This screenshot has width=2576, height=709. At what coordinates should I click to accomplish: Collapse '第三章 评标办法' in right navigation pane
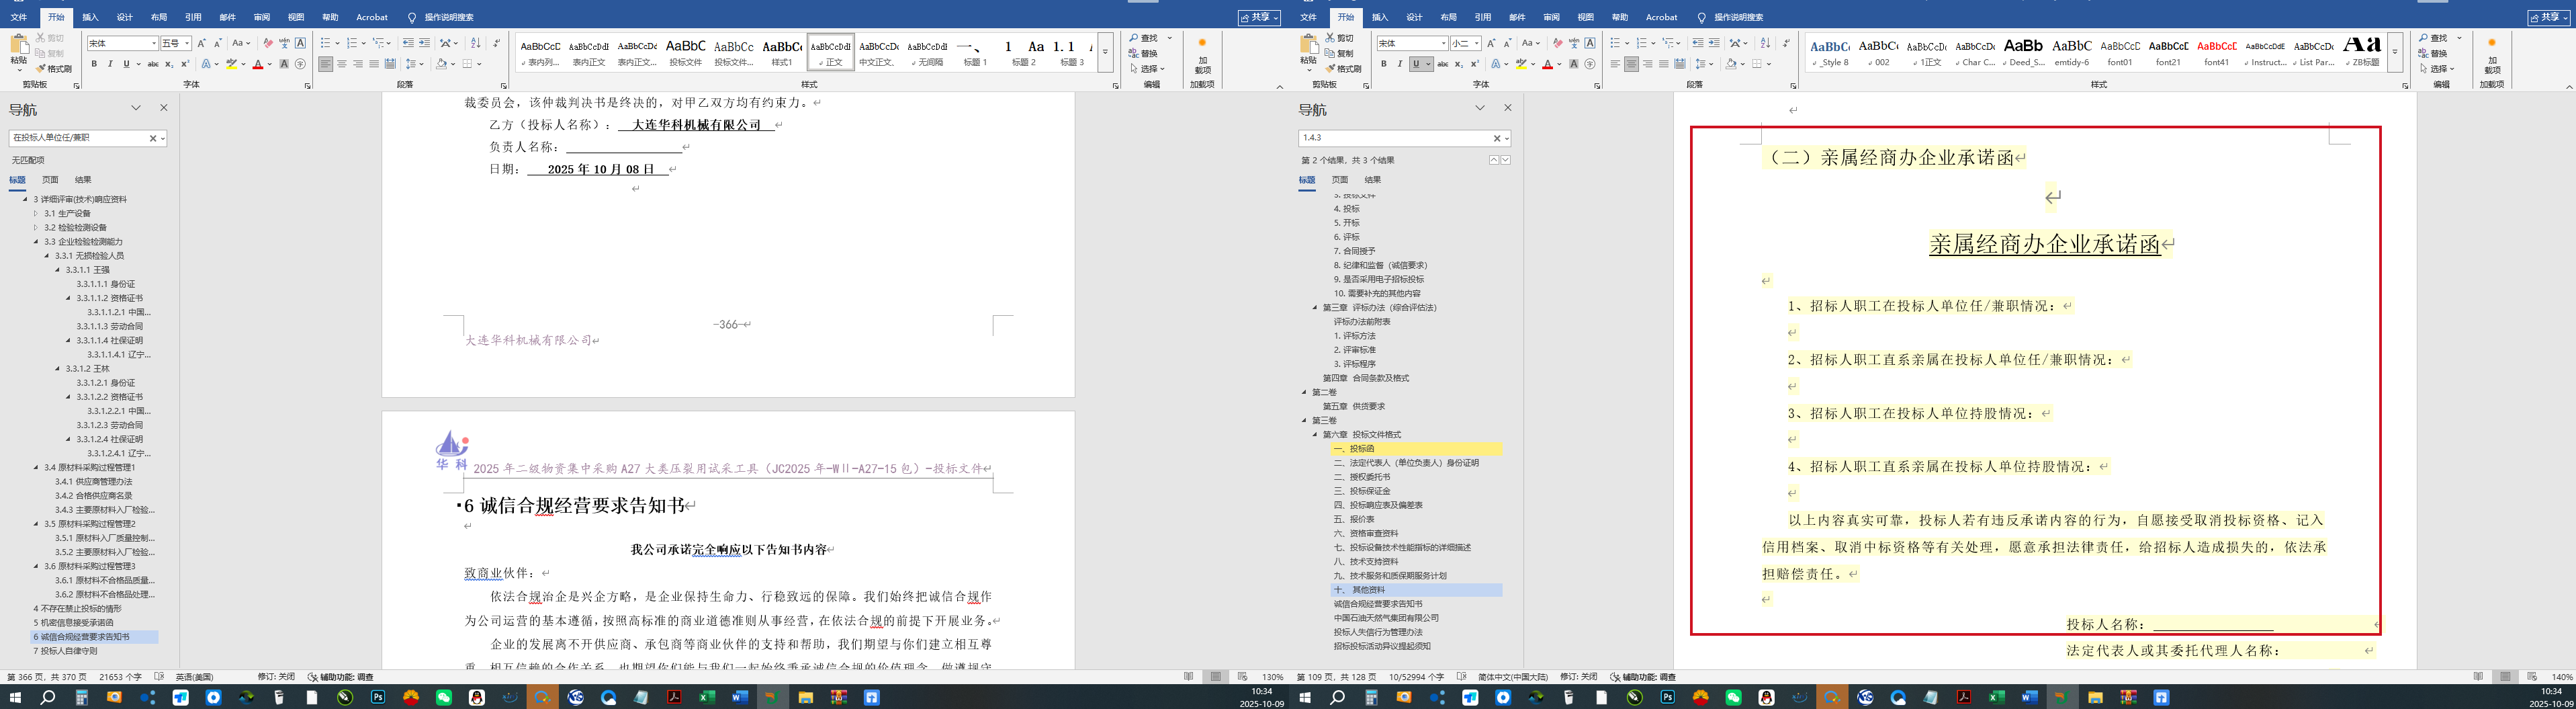(x=1315, y=307)
